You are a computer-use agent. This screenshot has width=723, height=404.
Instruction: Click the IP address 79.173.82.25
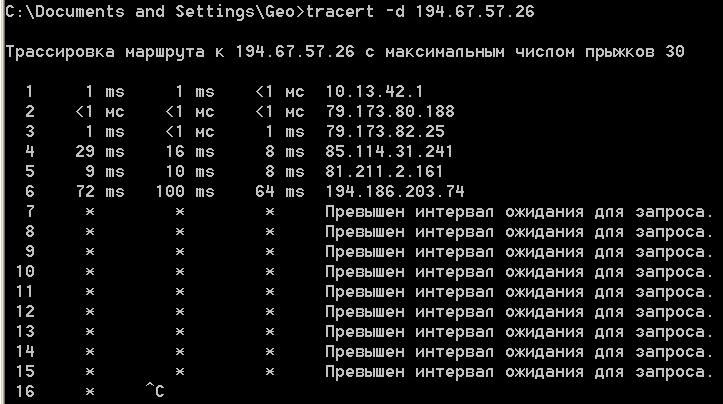point(385,131)
